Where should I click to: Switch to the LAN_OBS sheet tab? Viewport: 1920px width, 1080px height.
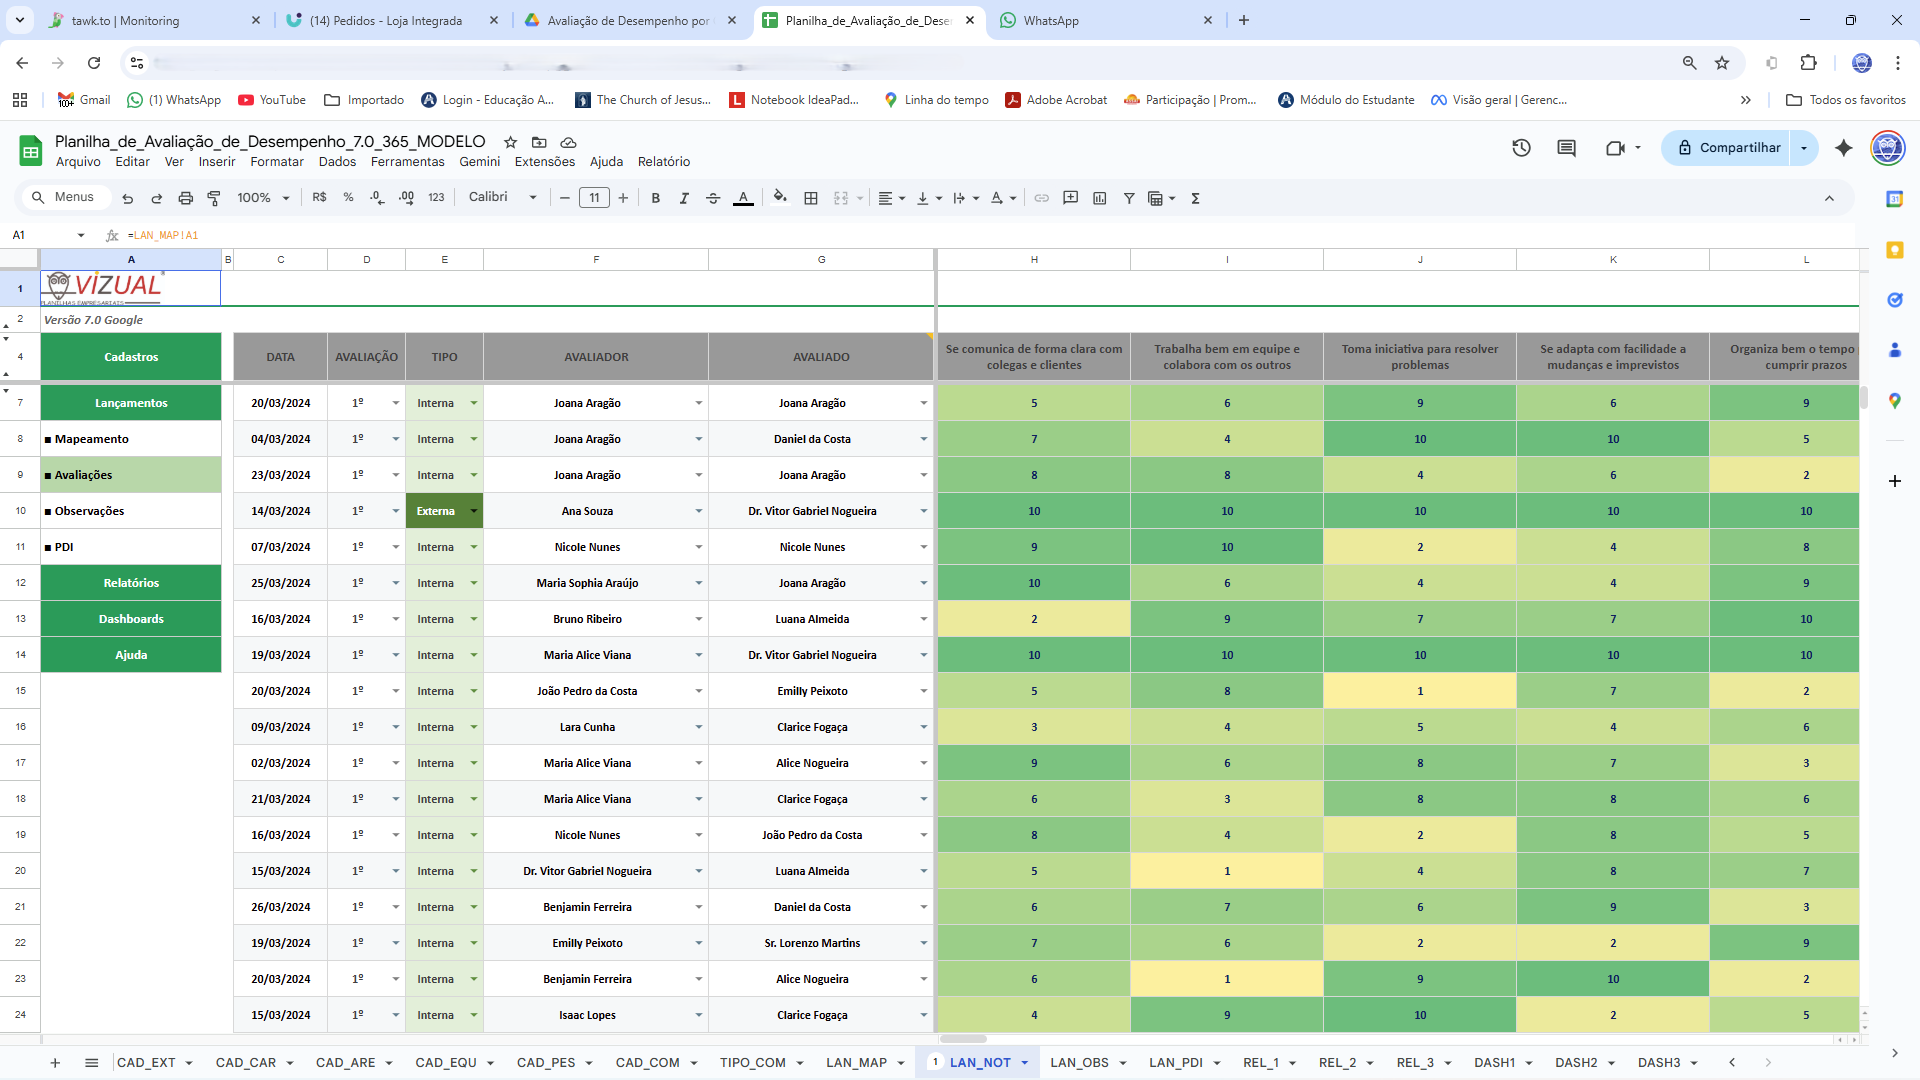click(x=1081, y=1063)
